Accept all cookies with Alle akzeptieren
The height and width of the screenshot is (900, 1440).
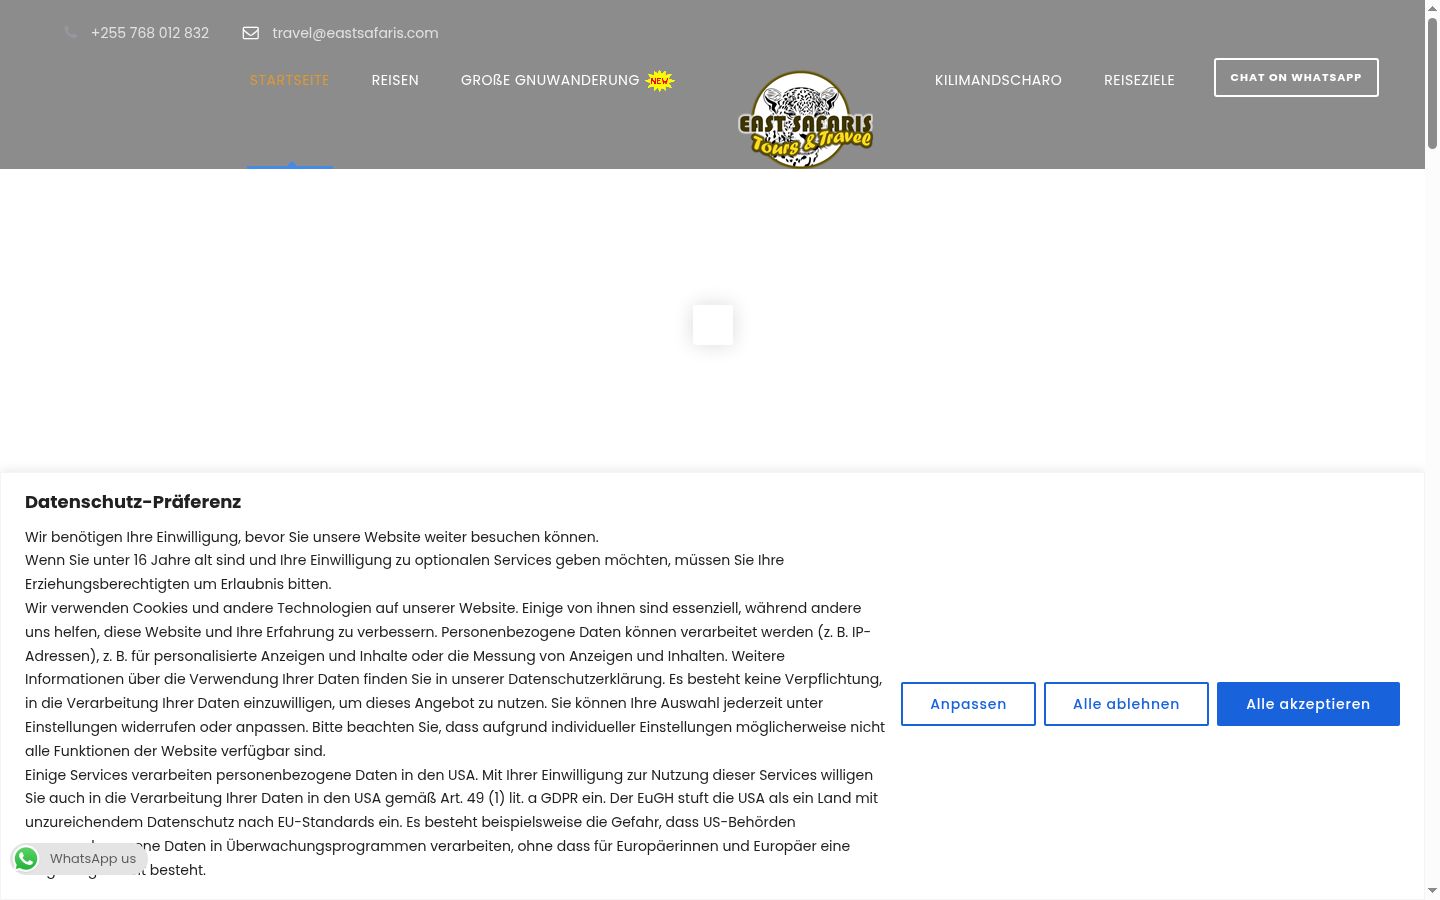click(1308, 704)
